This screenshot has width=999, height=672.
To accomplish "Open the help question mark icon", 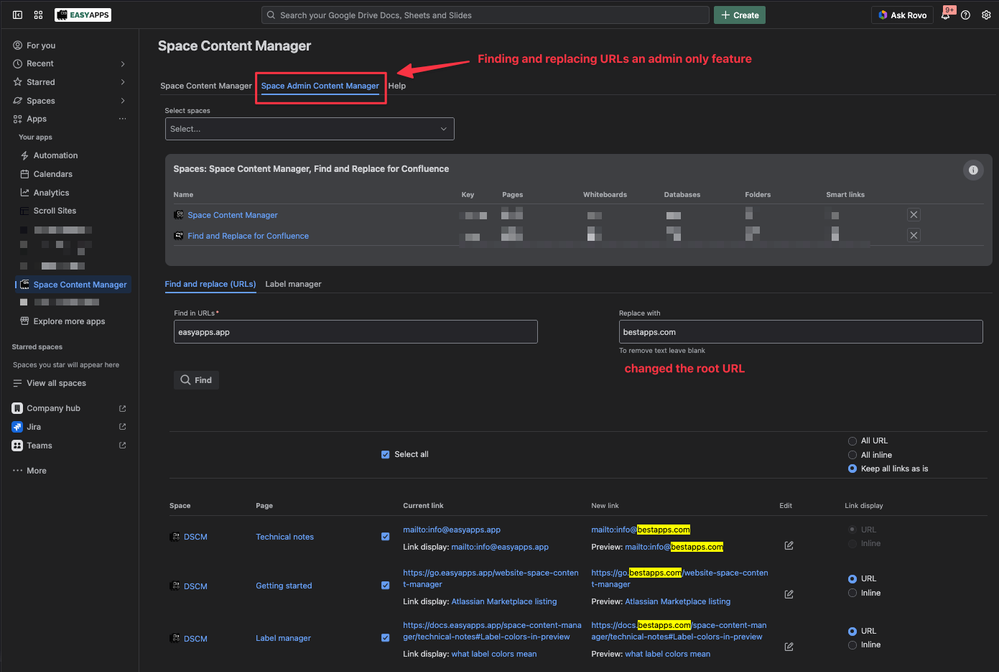I will click(965, 15).
